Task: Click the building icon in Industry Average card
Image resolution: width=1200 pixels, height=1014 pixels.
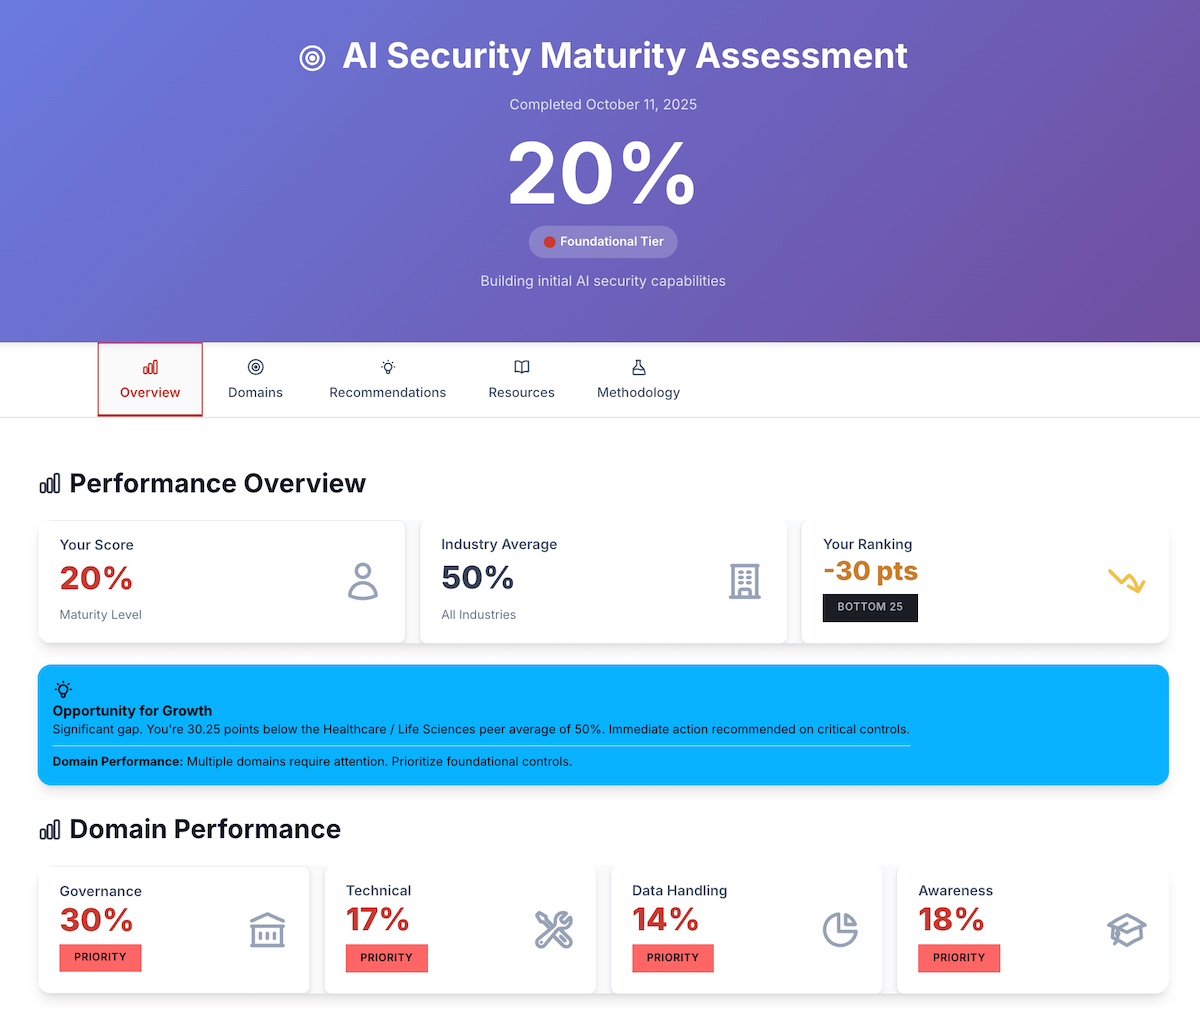Action: coord(744,580)
